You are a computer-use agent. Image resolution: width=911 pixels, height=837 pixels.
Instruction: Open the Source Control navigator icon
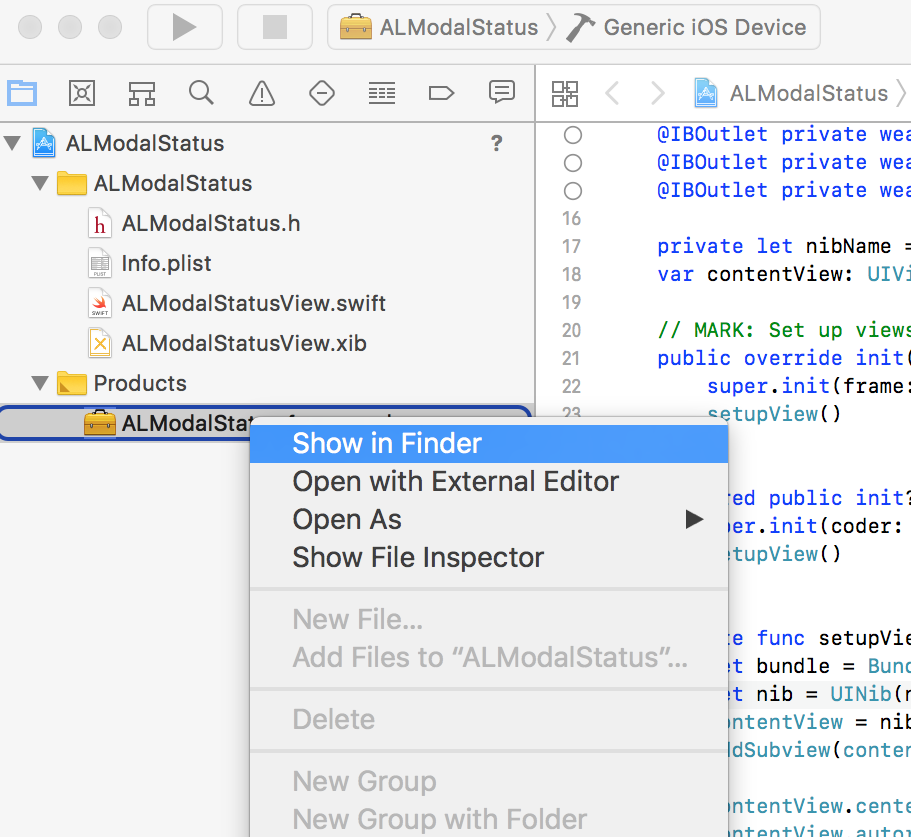[x=82, y=93]
